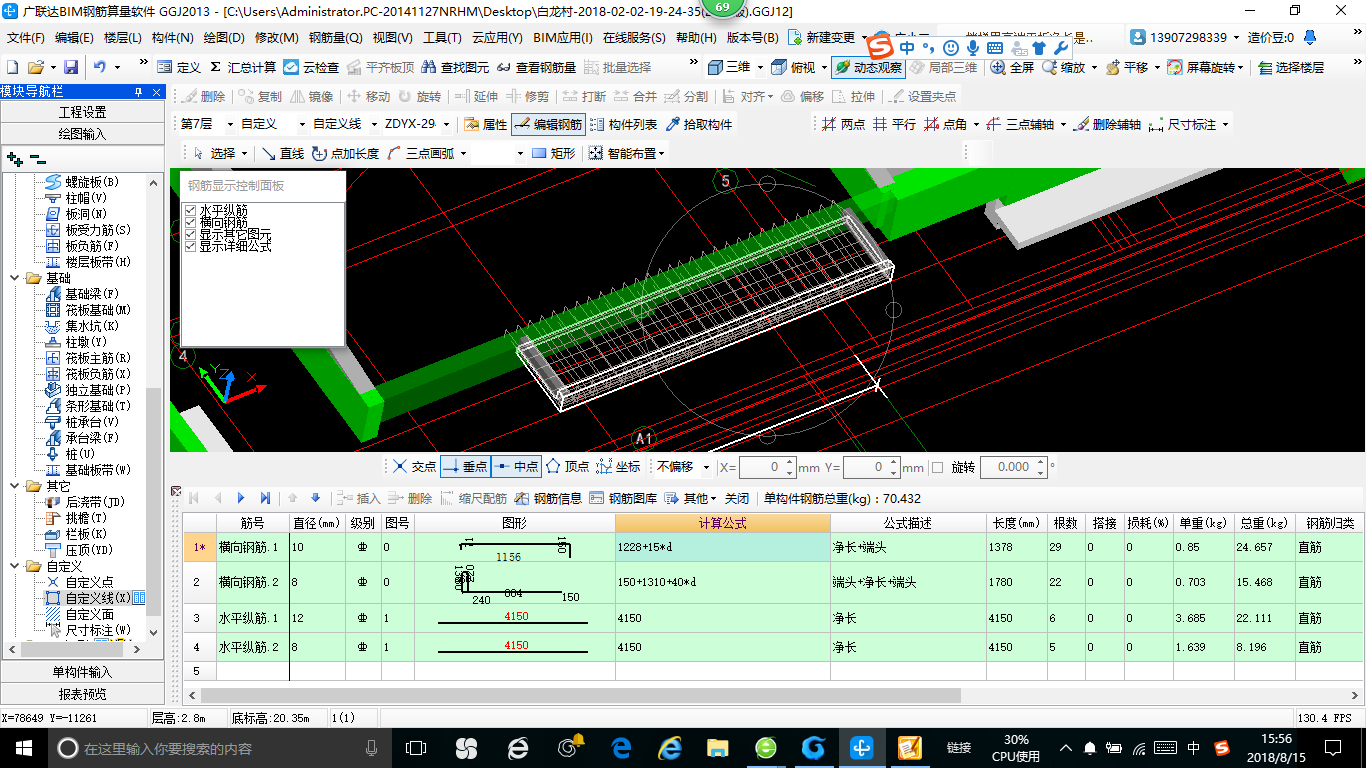Click the 单构件输入 button
Viewport: 1366px width, 768px height.
pyautogui.click(x=82, y=672)
